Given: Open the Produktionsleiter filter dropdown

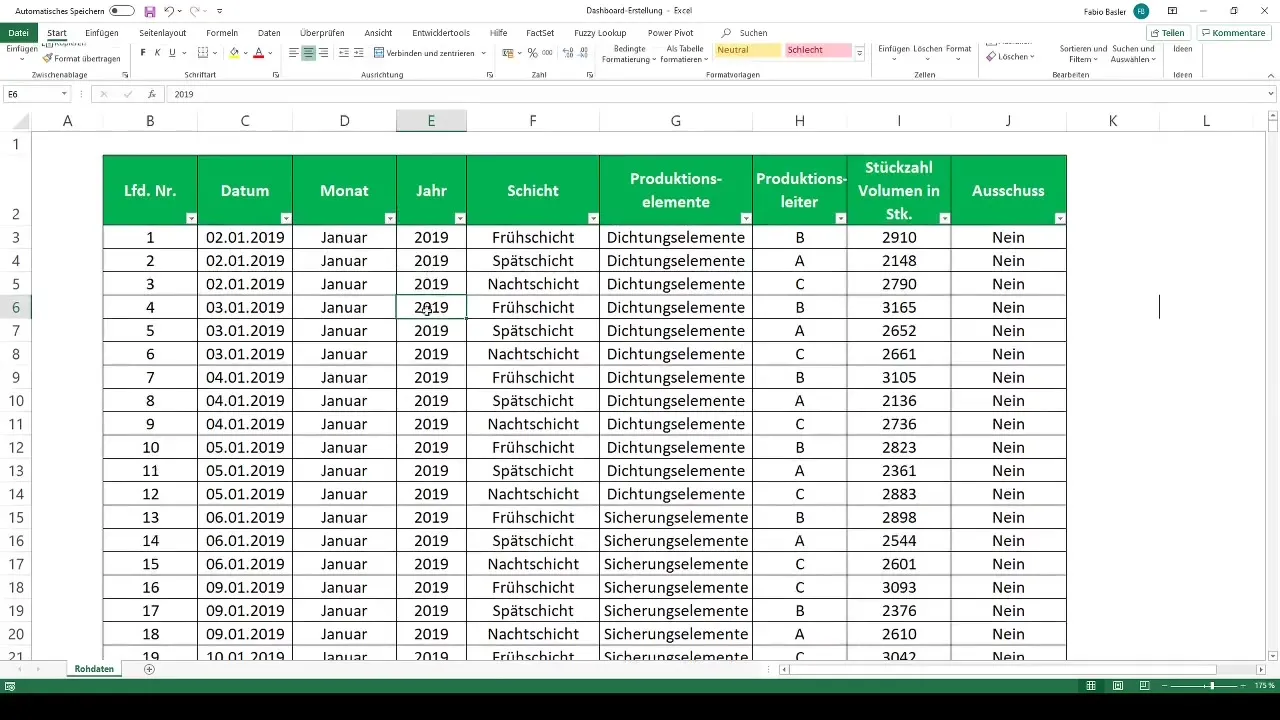Looking at the screenshot, I should 840,218.
